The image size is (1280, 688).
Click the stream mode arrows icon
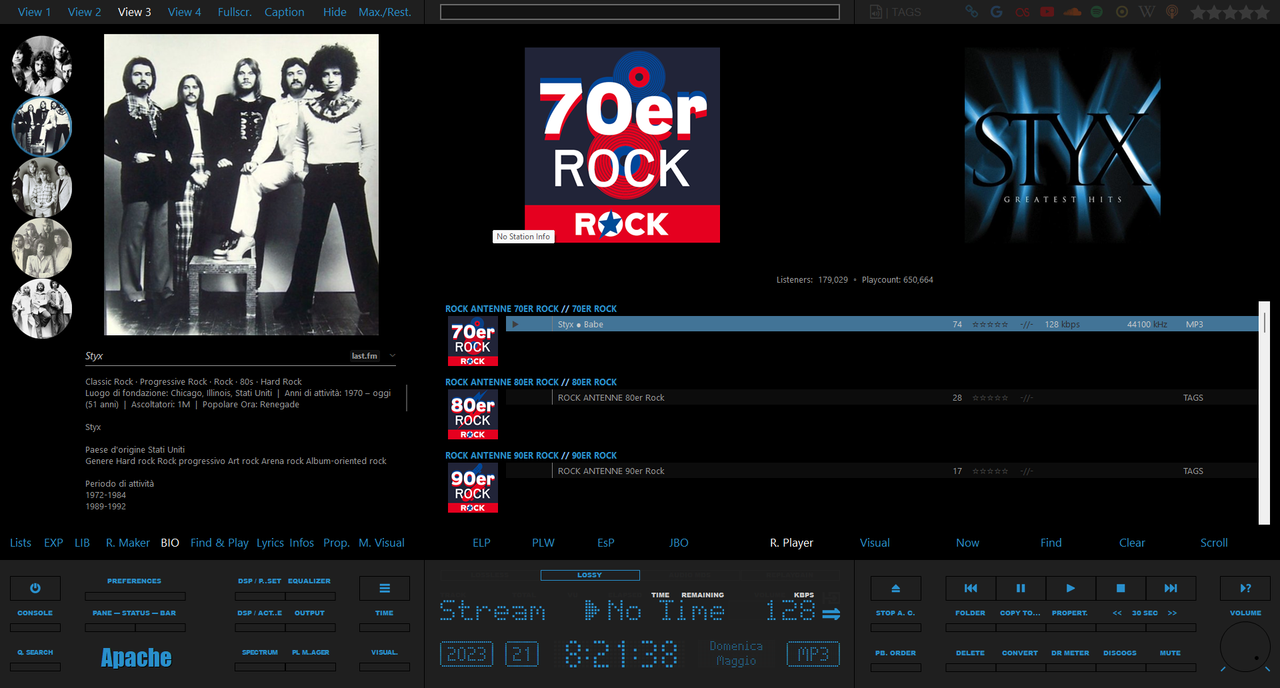tap(831, 614)
